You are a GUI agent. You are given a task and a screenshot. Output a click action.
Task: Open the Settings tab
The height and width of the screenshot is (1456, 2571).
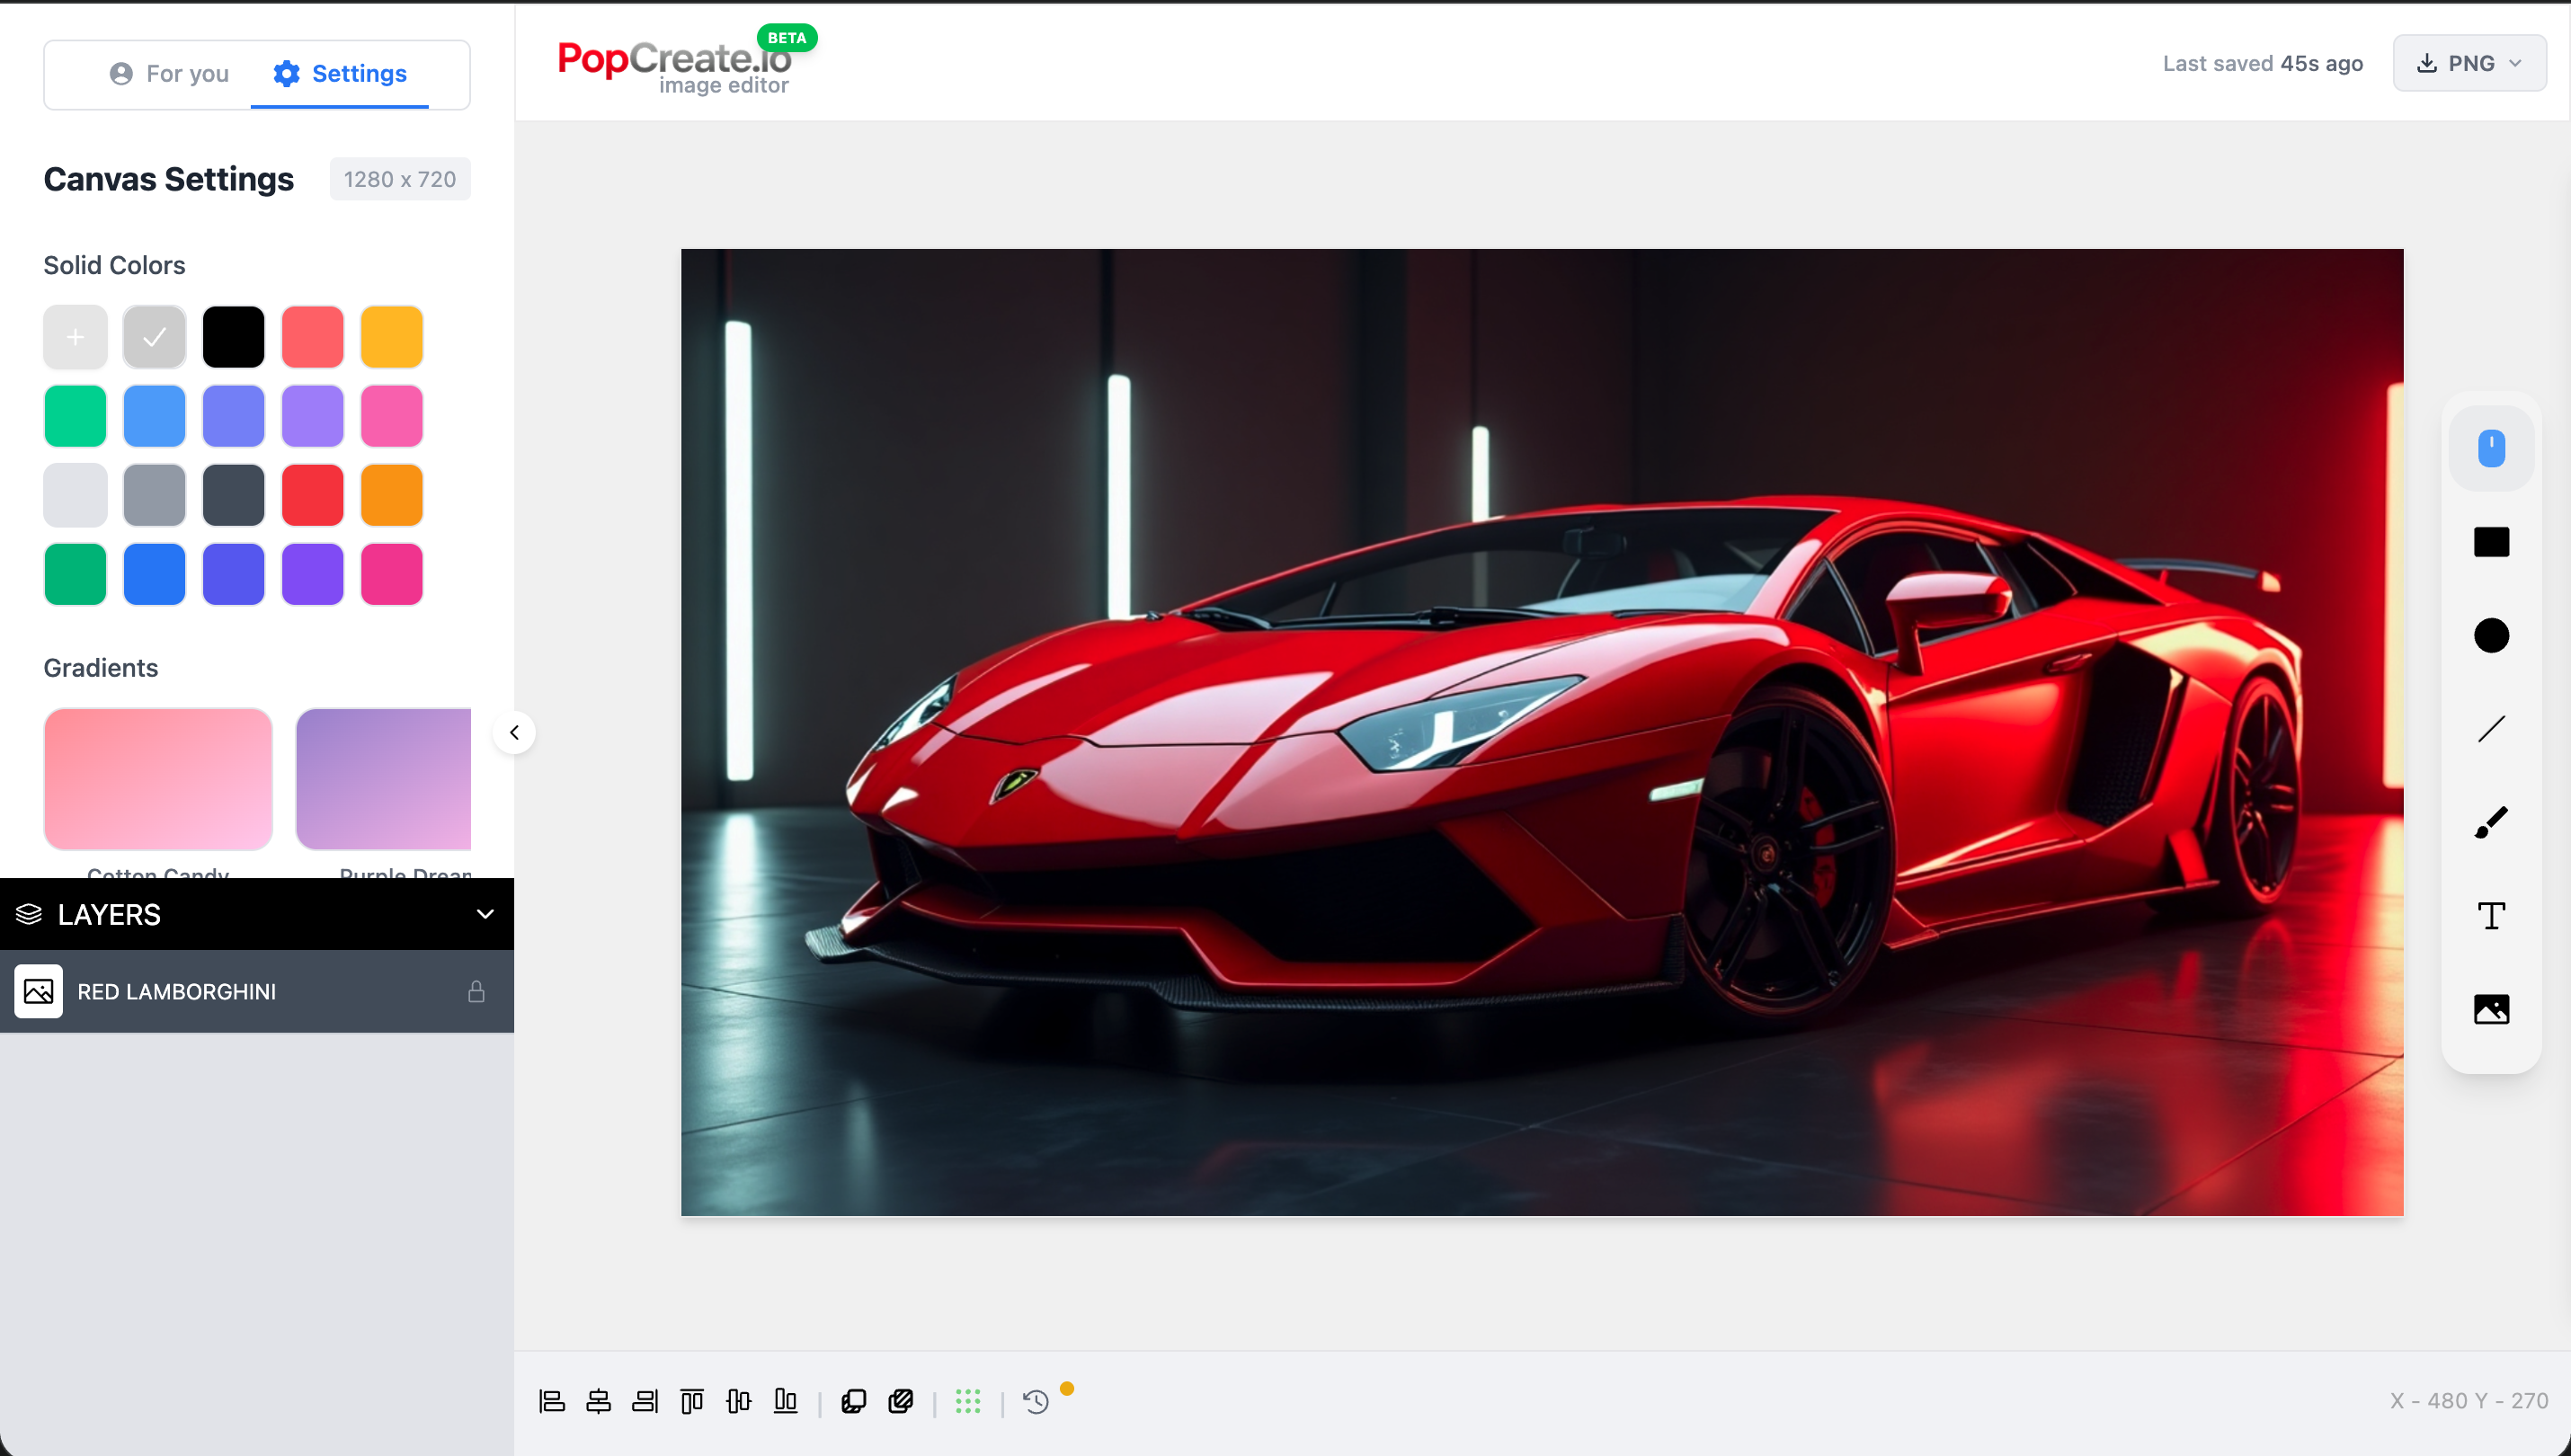coord(338,73)
